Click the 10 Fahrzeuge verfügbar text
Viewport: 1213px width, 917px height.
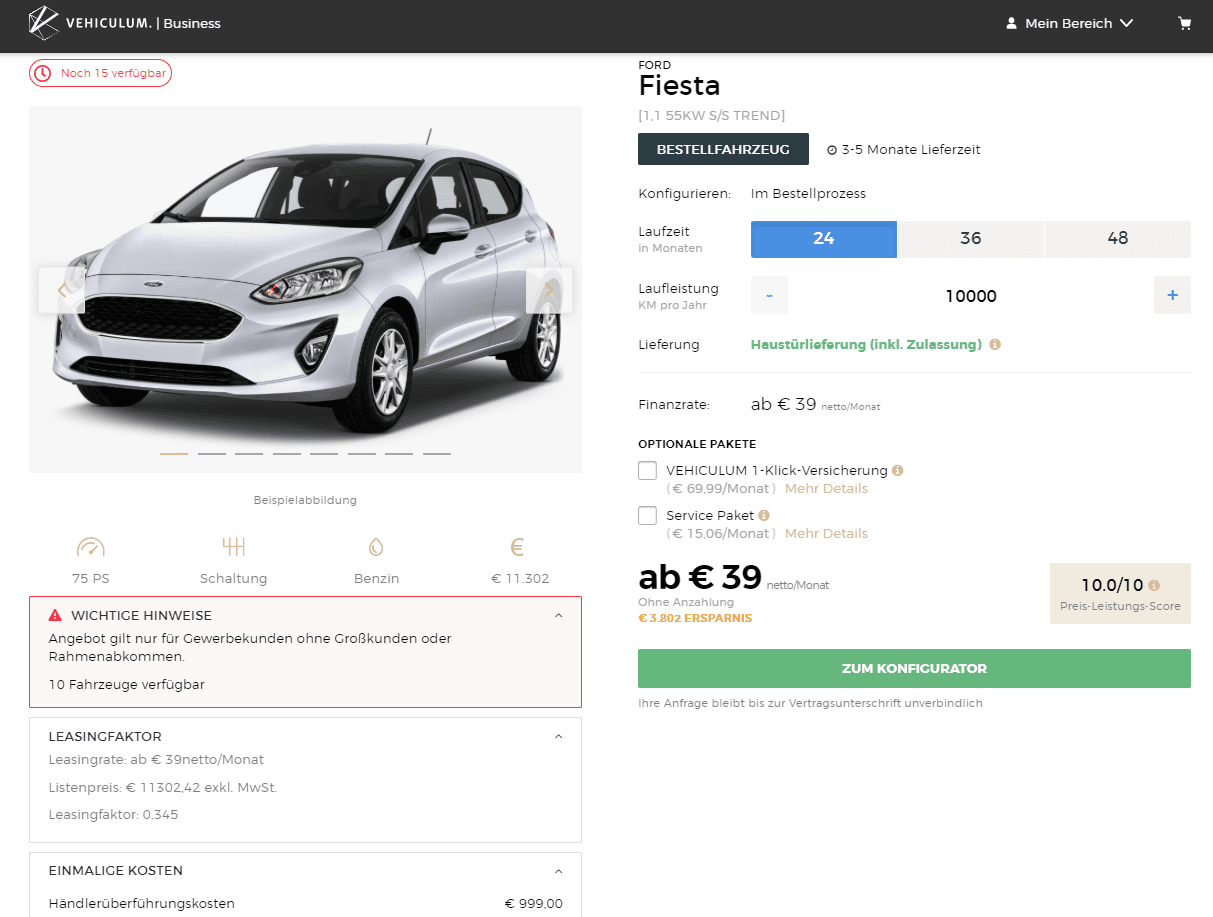coord(126,685)
